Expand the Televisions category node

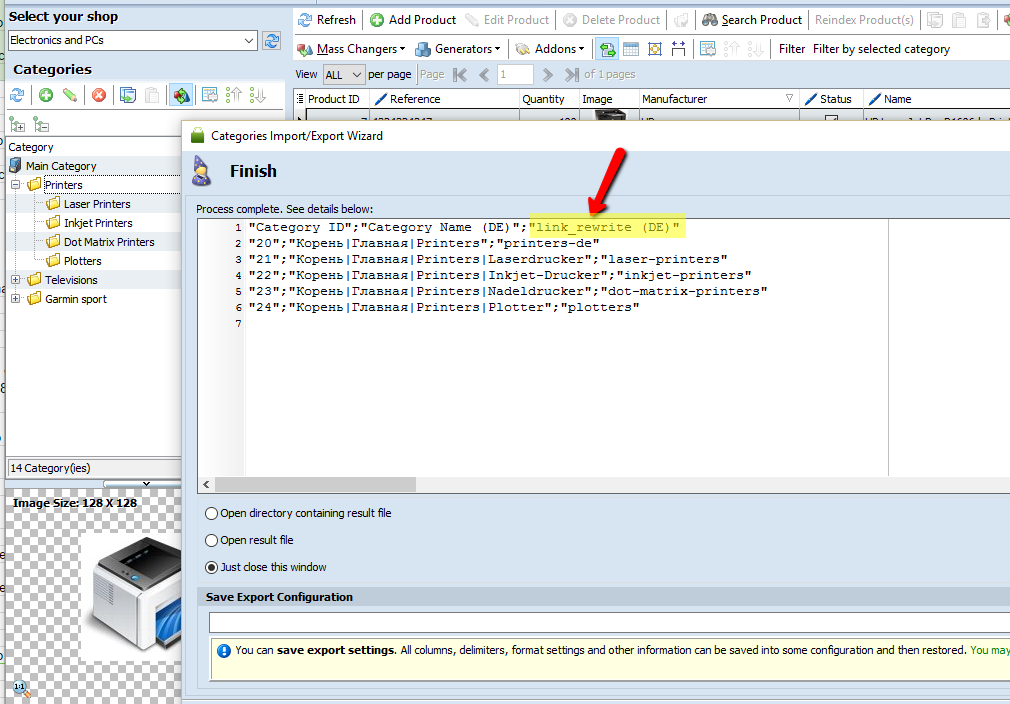coord(16,280)
